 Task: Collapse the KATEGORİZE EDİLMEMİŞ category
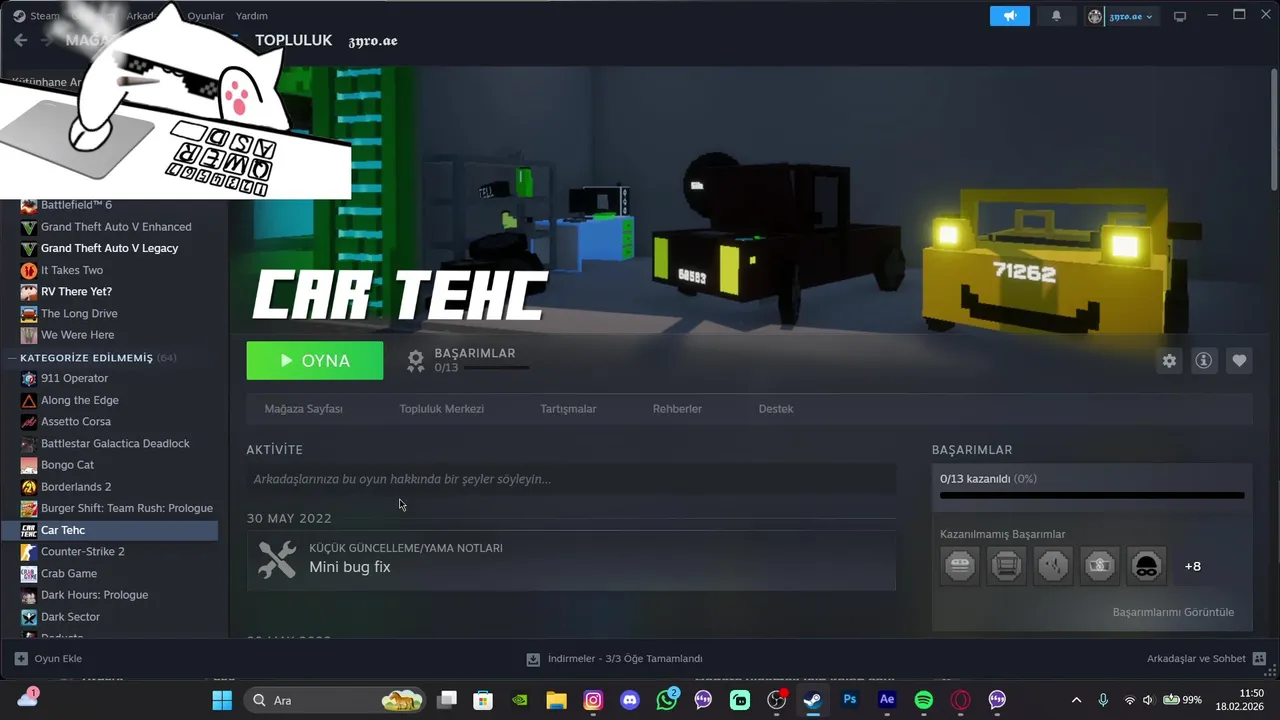click(x=12, y=358)
